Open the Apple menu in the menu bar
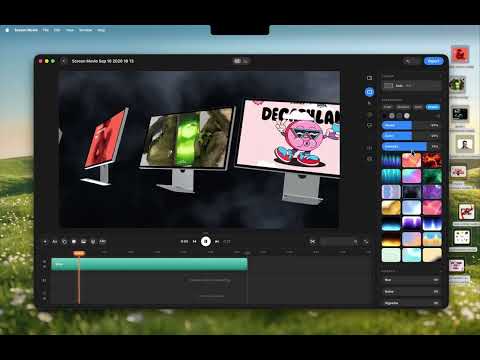480x360 pixels. click(7, 30)
